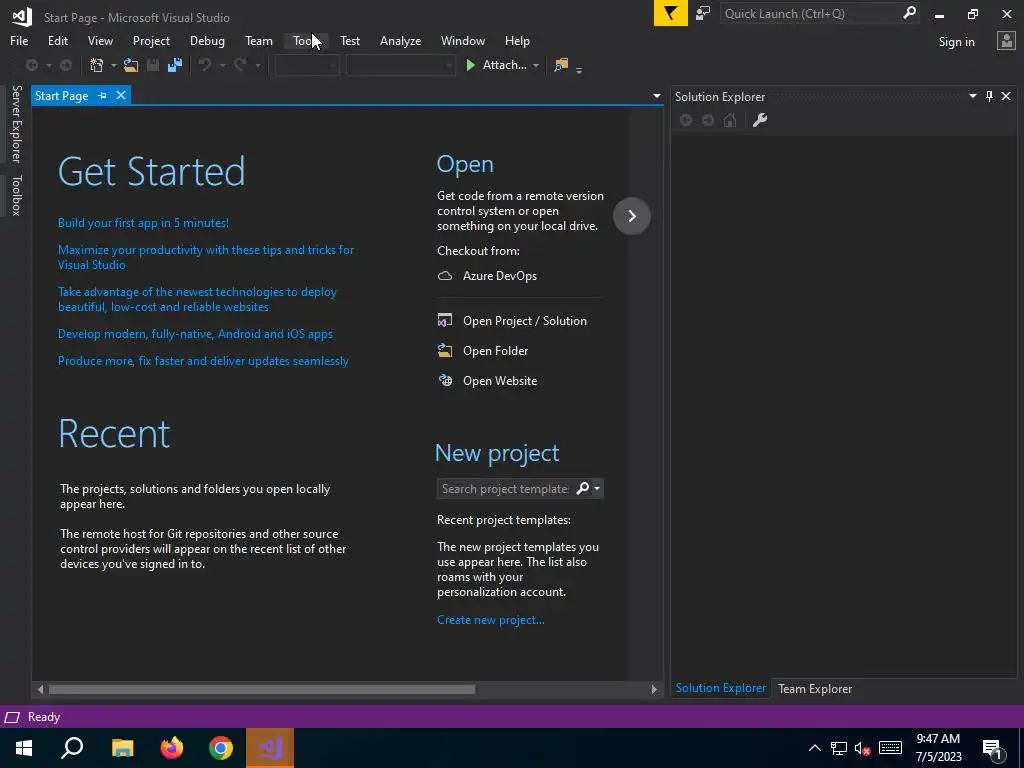Open the Solution Configurations combo box
The height and width of the screenshot is (768, 1024).
(307, 65)
